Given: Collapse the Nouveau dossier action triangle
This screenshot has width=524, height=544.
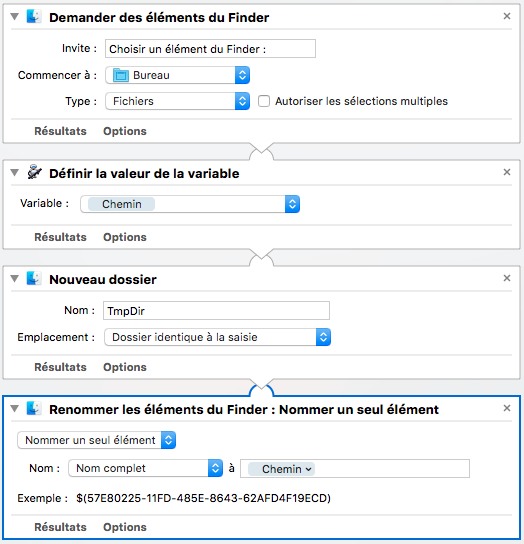Looking at the screenshot, I should [15, 278].
